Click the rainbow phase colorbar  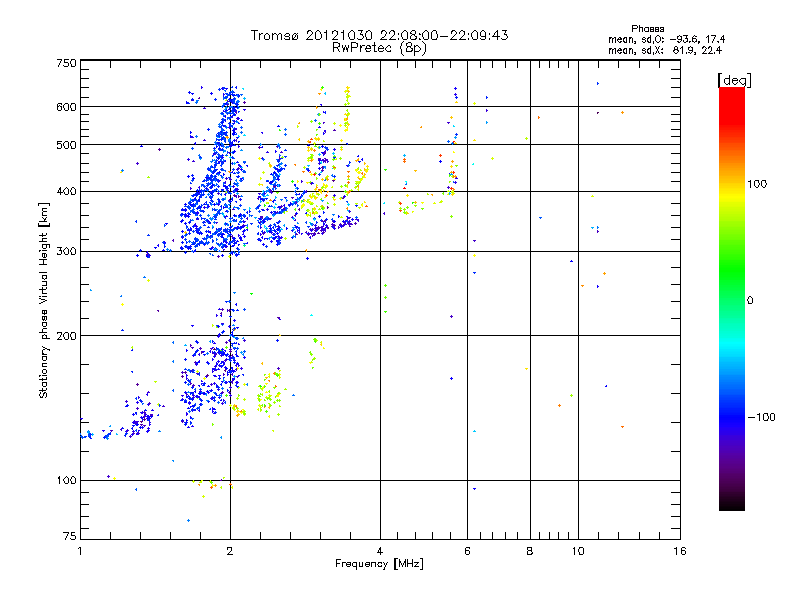[x=732, y=298]
